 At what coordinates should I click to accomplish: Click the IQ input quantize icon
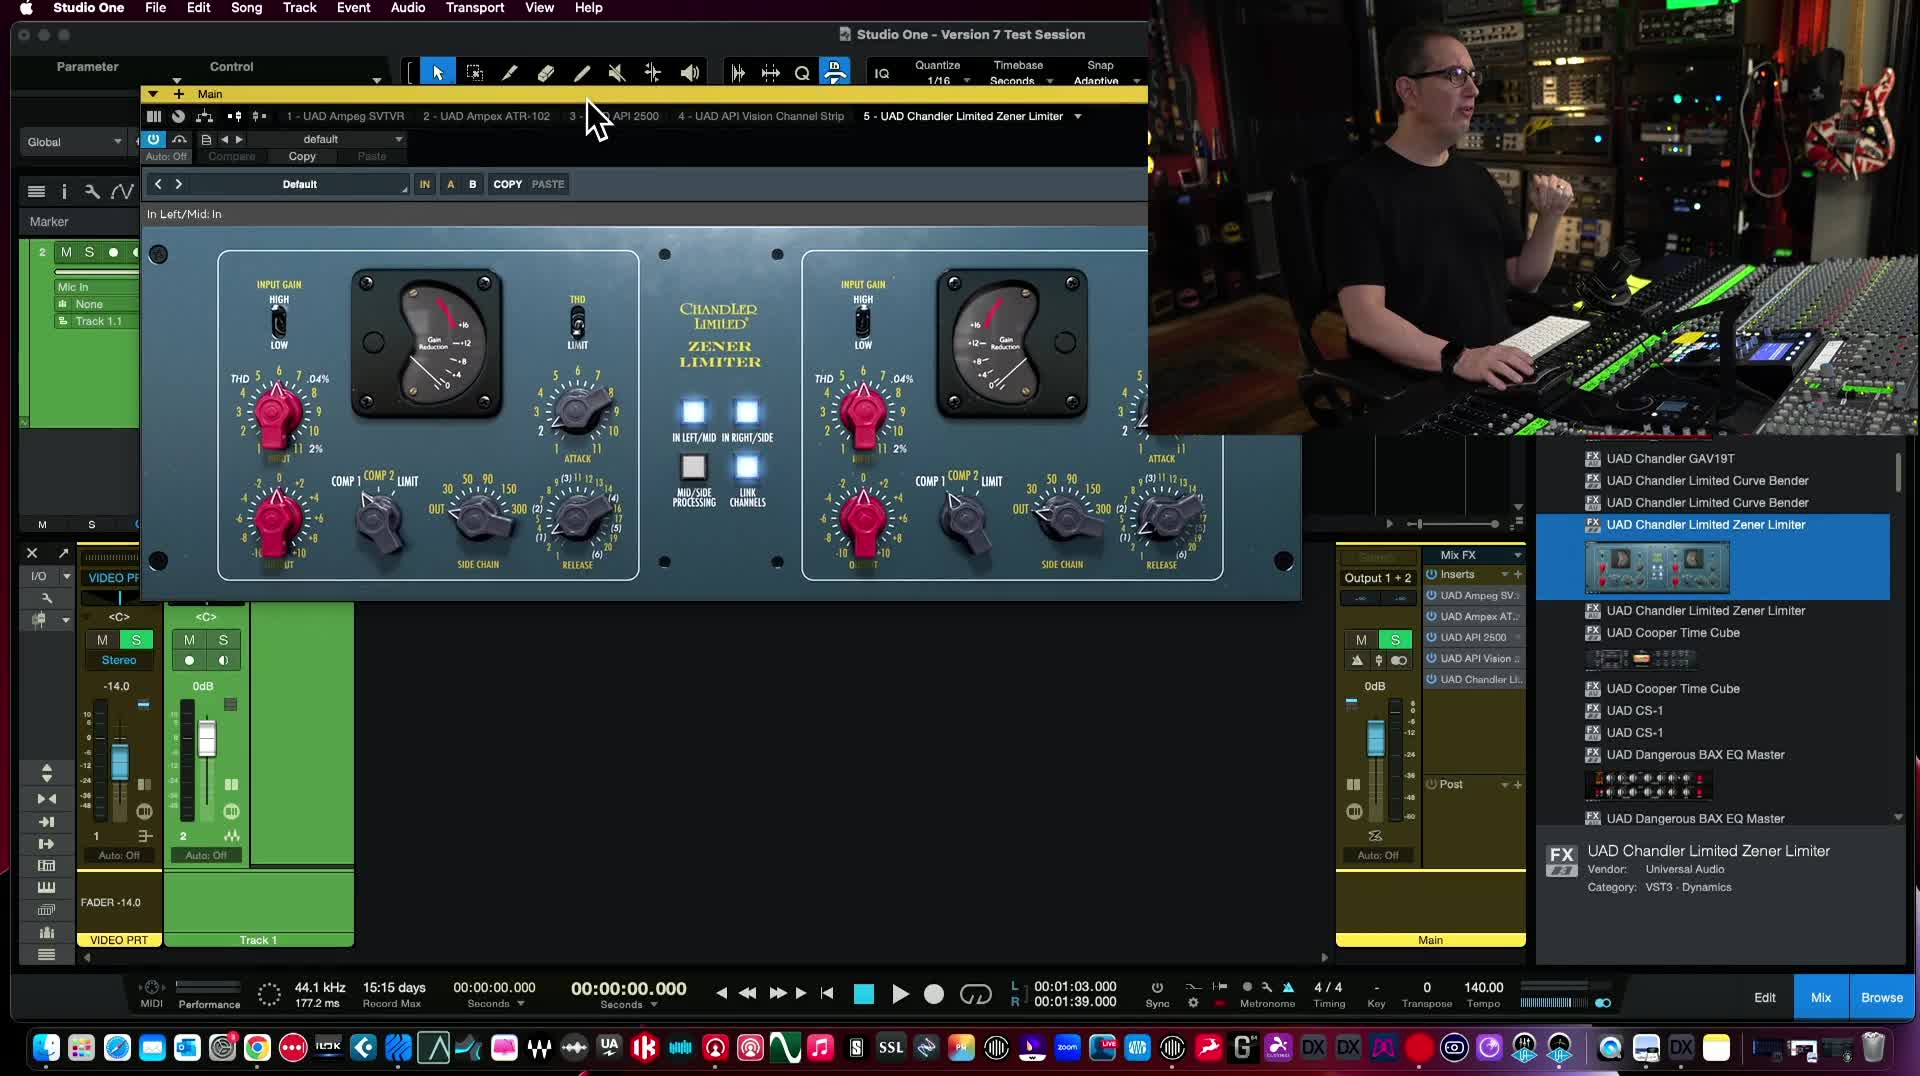point(881,73)
